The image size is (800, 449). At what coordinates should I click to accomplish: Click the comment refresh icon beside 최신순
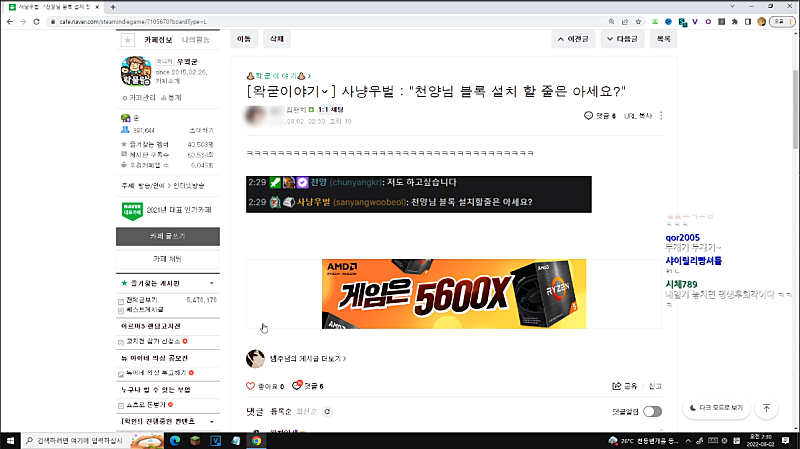[x=326, y=411]
